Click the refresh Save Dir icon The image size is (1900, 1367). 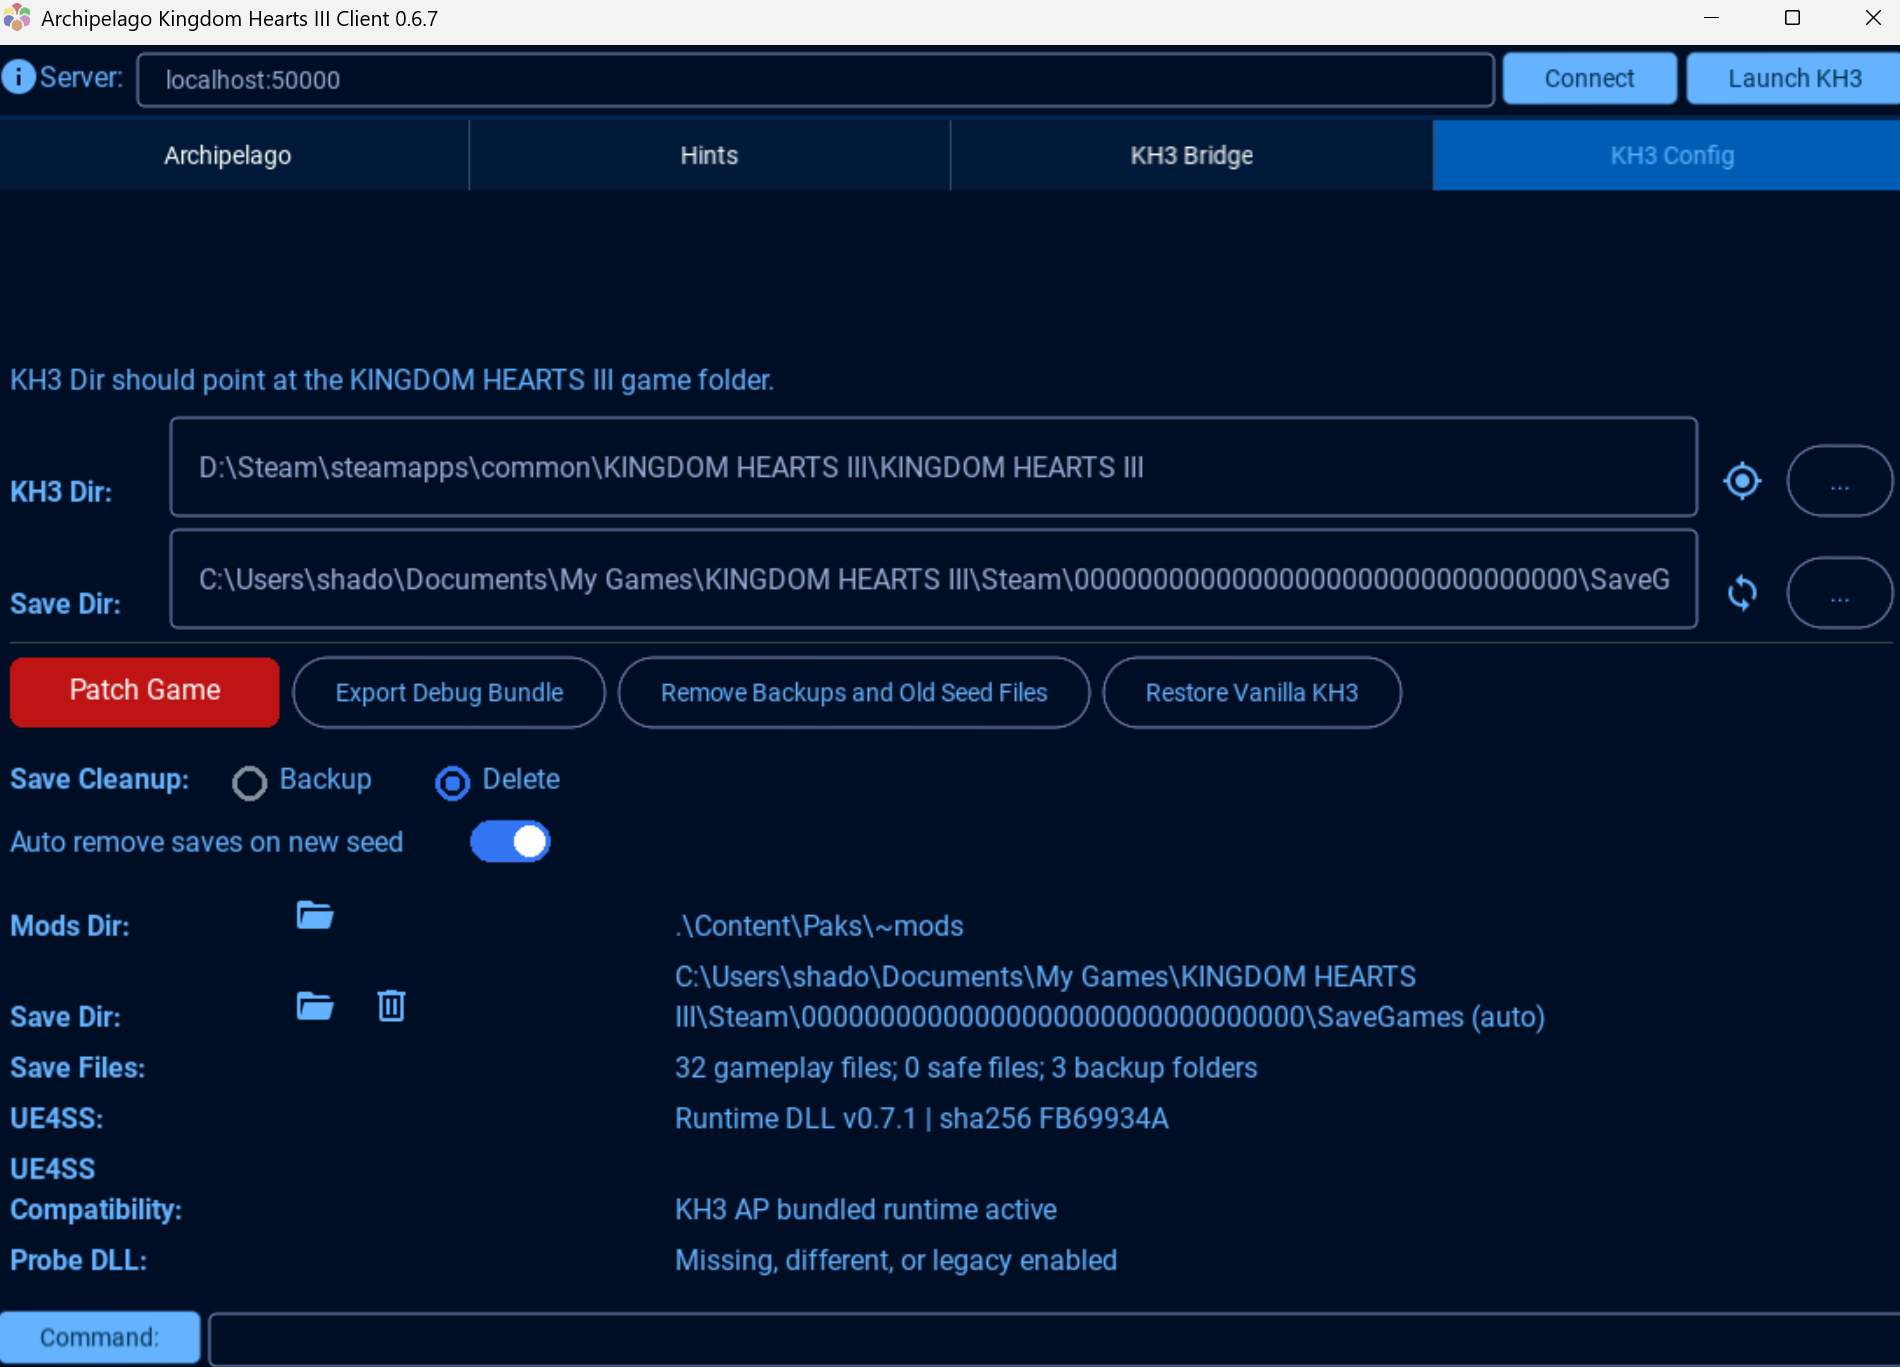tap(1742, 593)
